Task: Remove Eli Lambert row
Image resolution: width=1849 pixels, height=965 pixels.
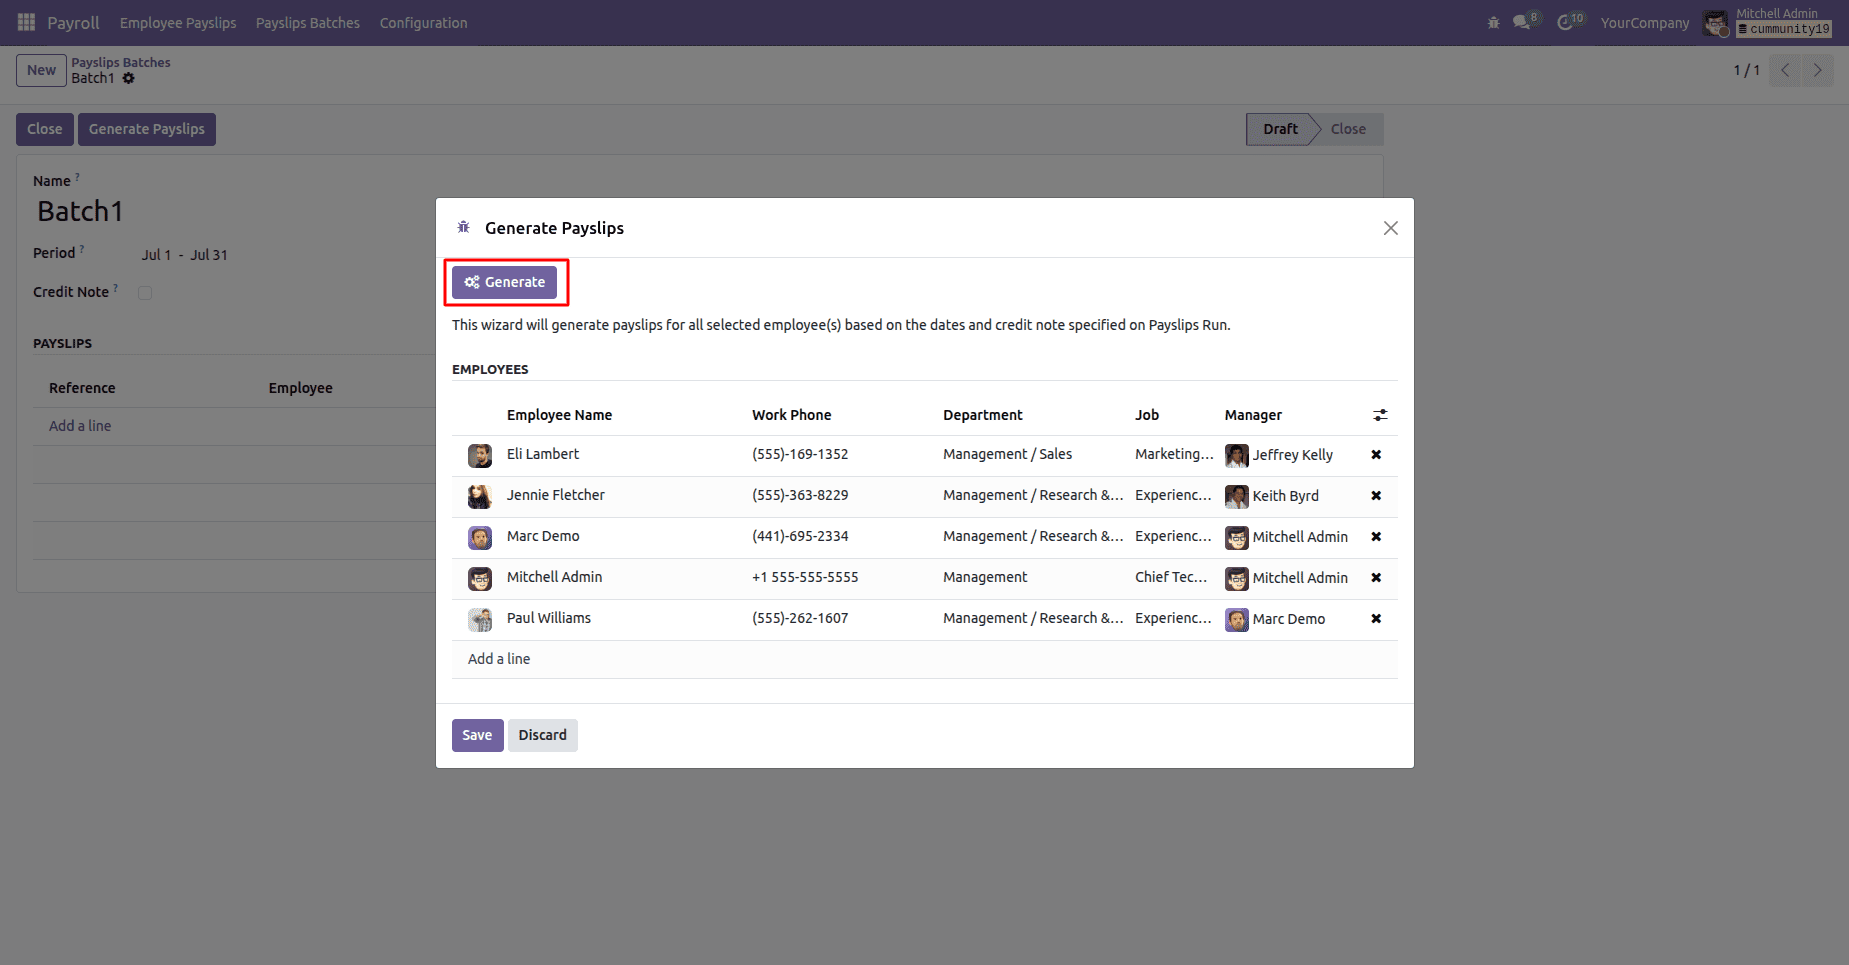Action: 1376,455
